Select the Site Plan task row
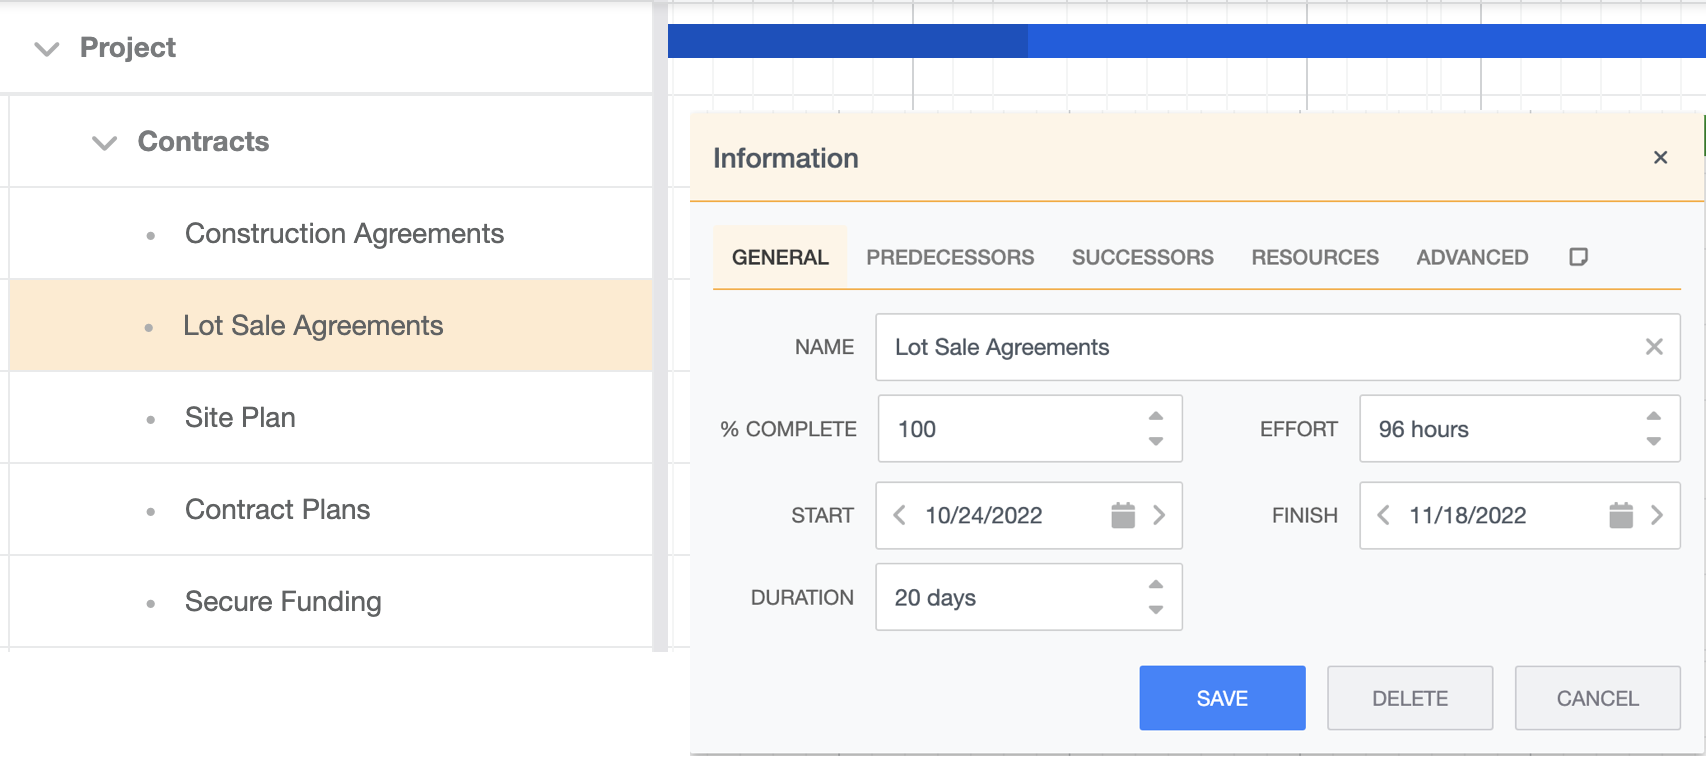1706x758 pixels. [330, 418]
